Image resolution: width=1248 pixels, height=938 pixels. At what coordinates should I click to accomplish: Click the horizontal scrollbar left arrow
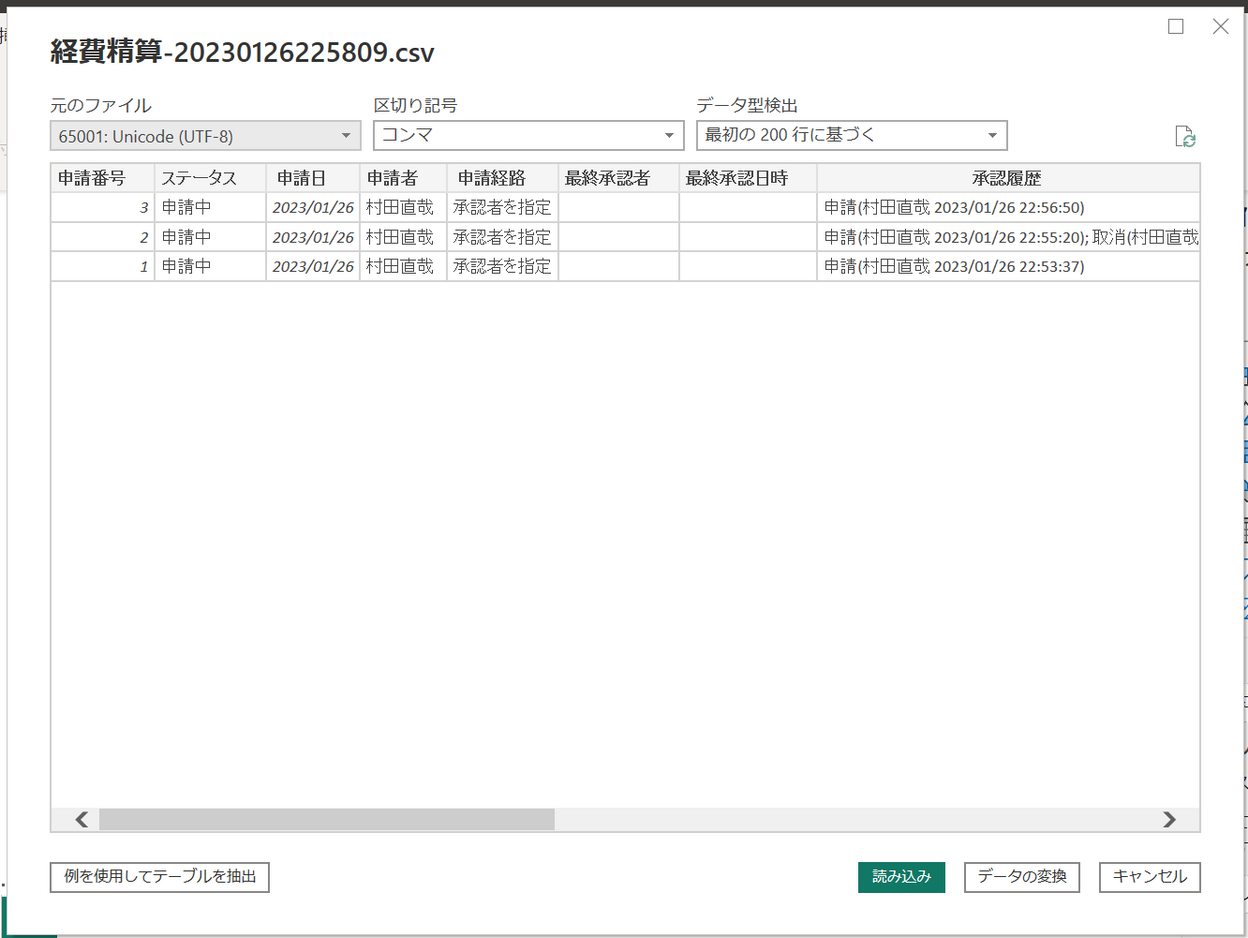tap(81, 820)
